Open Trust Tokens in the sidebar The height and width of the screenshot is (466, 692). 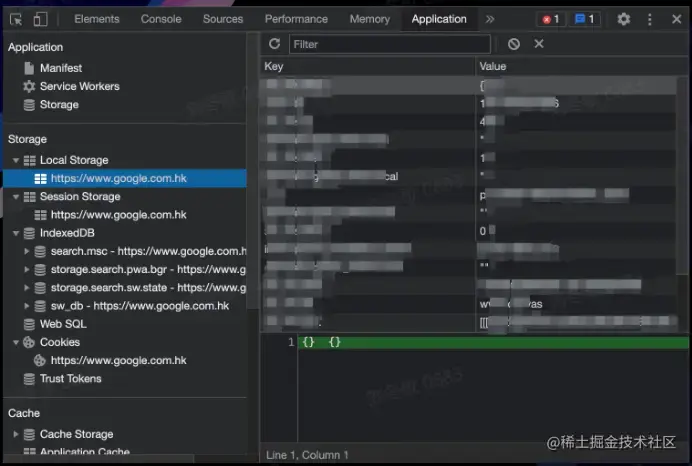pos(71,379)
